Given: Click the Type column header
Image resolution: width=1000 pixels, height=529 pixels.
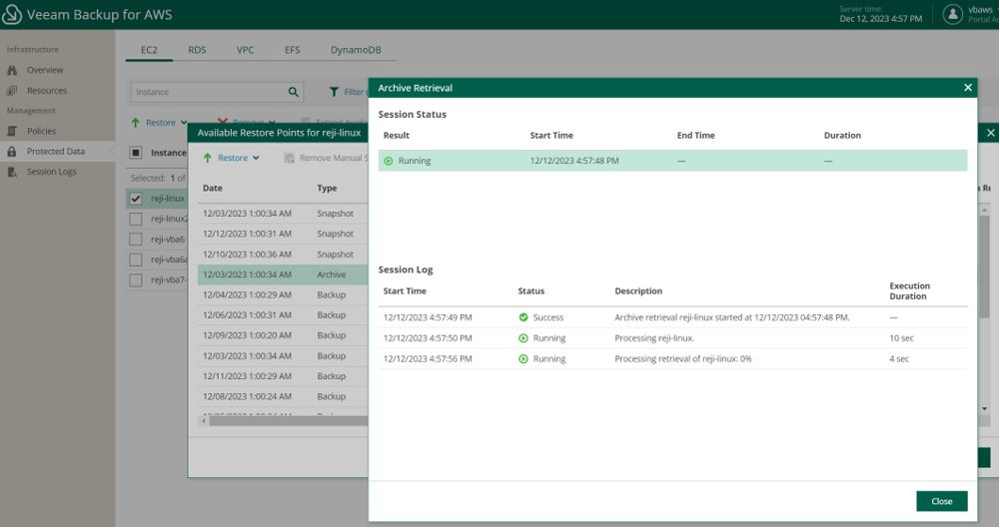Looking at the screenshot, I should [327, 188].
